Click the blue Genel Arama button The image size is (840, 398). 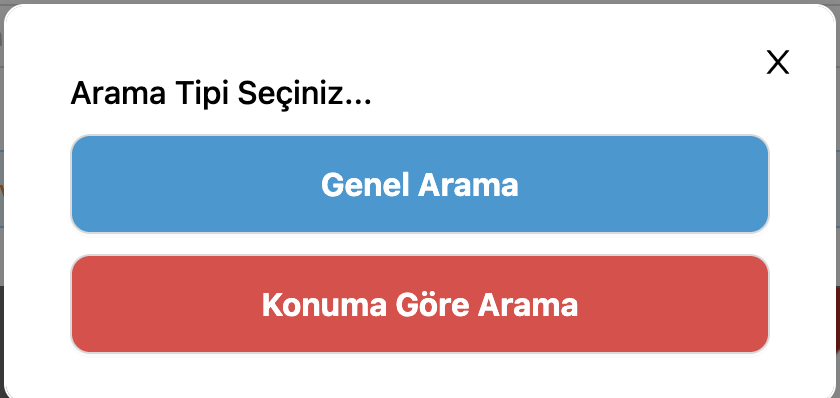(420, 184)
